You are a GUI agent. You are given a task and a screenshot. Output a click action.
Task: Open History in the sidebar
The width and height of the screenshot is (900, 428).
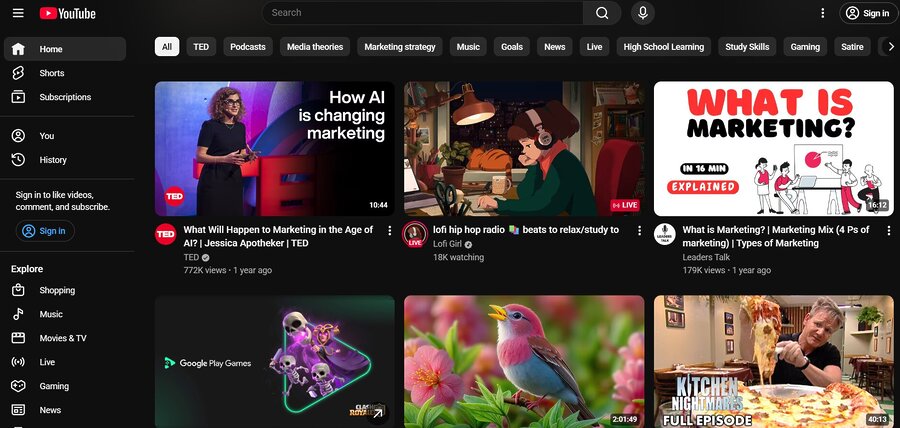tap(53, 160)
